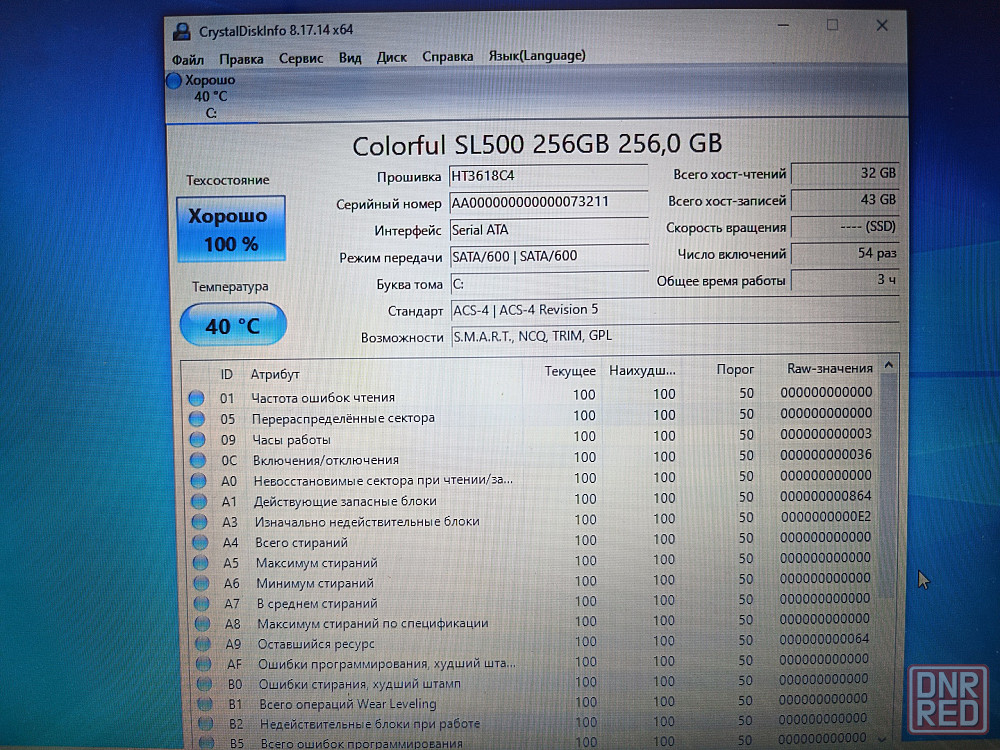Open the Справка menu

pyautogui.click(x=448, y=56)
